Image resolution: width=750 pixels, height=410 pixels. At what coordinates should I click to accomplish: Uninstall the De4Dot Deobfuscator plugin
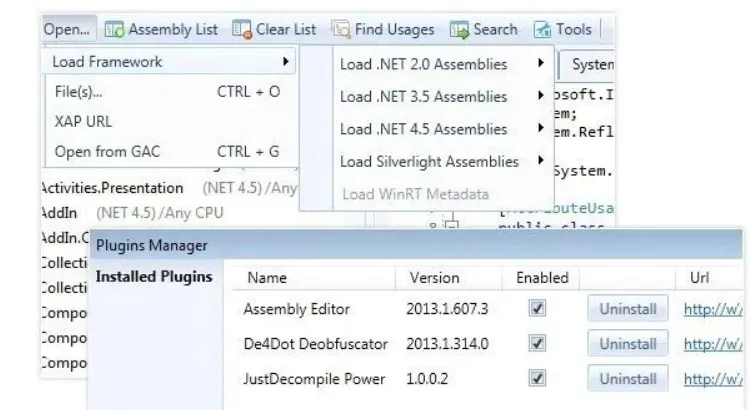[628, 344]
